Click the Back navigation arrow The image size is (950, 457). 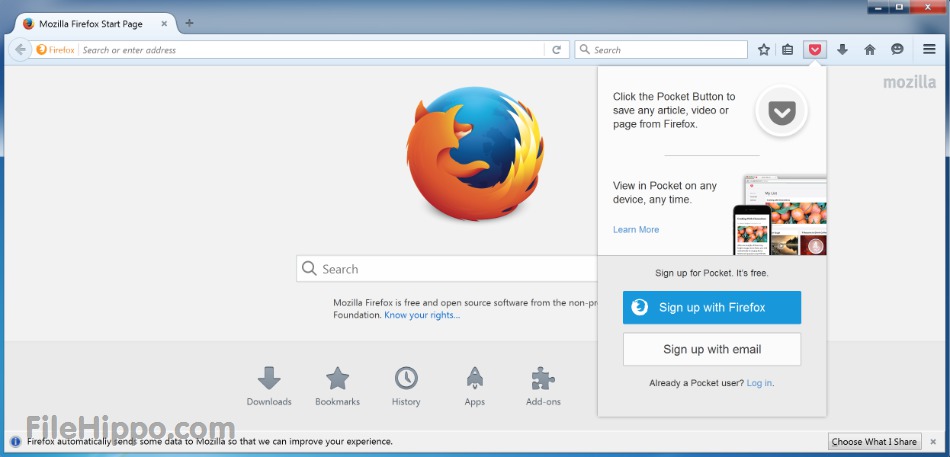[20, 50]
